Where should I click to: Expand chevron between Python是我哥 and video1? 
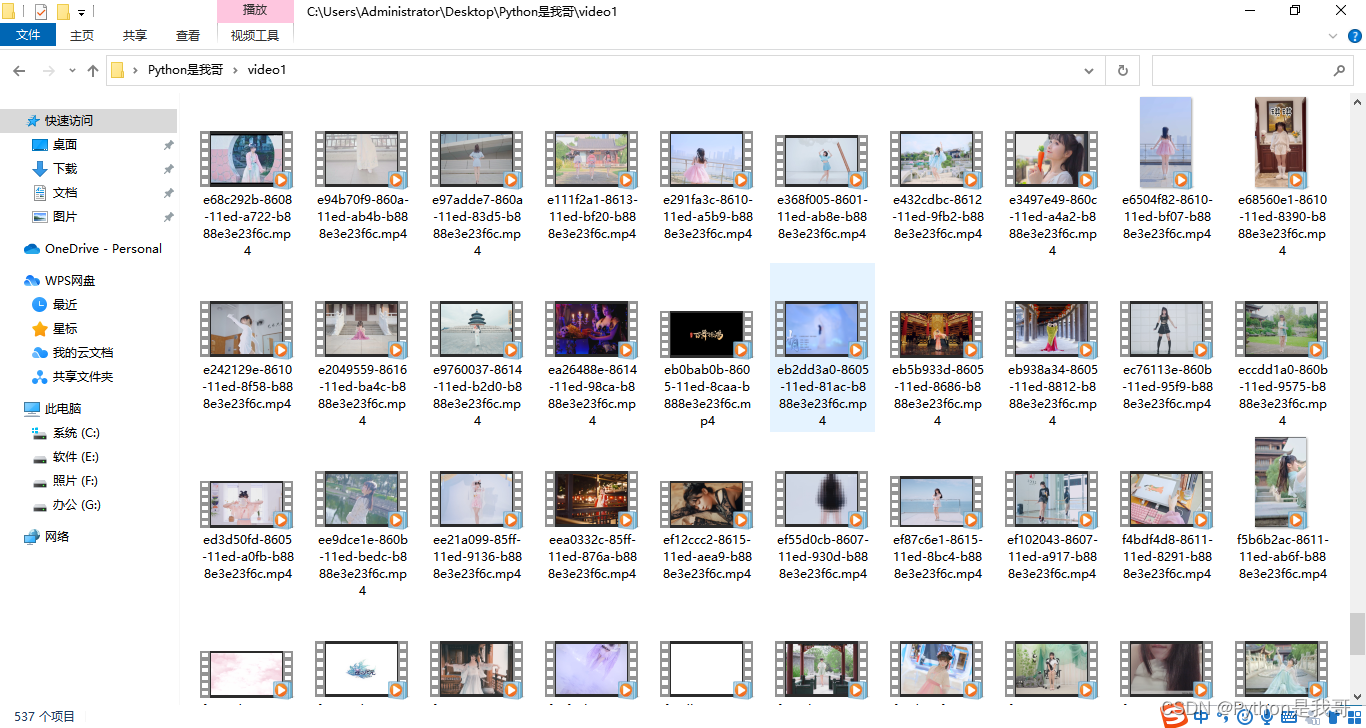[236, 70]
